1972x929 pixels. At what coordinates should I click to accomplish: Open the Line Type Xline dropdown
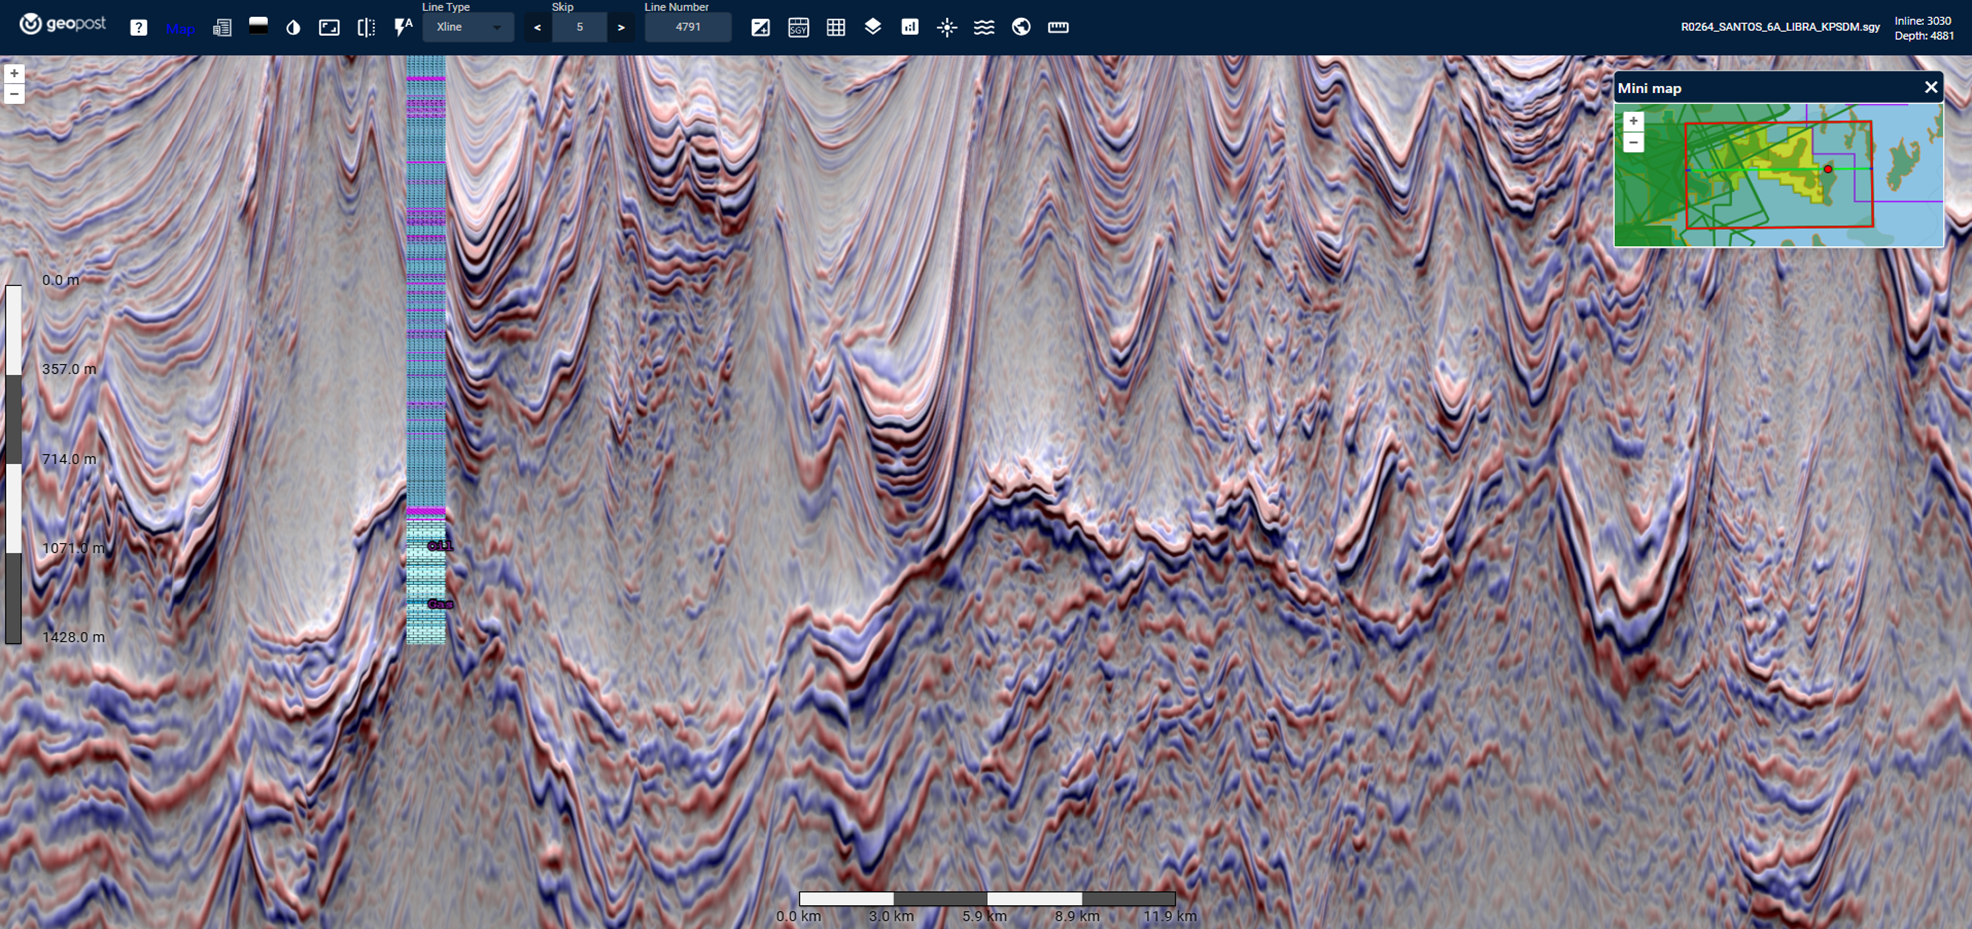(468, 28)
